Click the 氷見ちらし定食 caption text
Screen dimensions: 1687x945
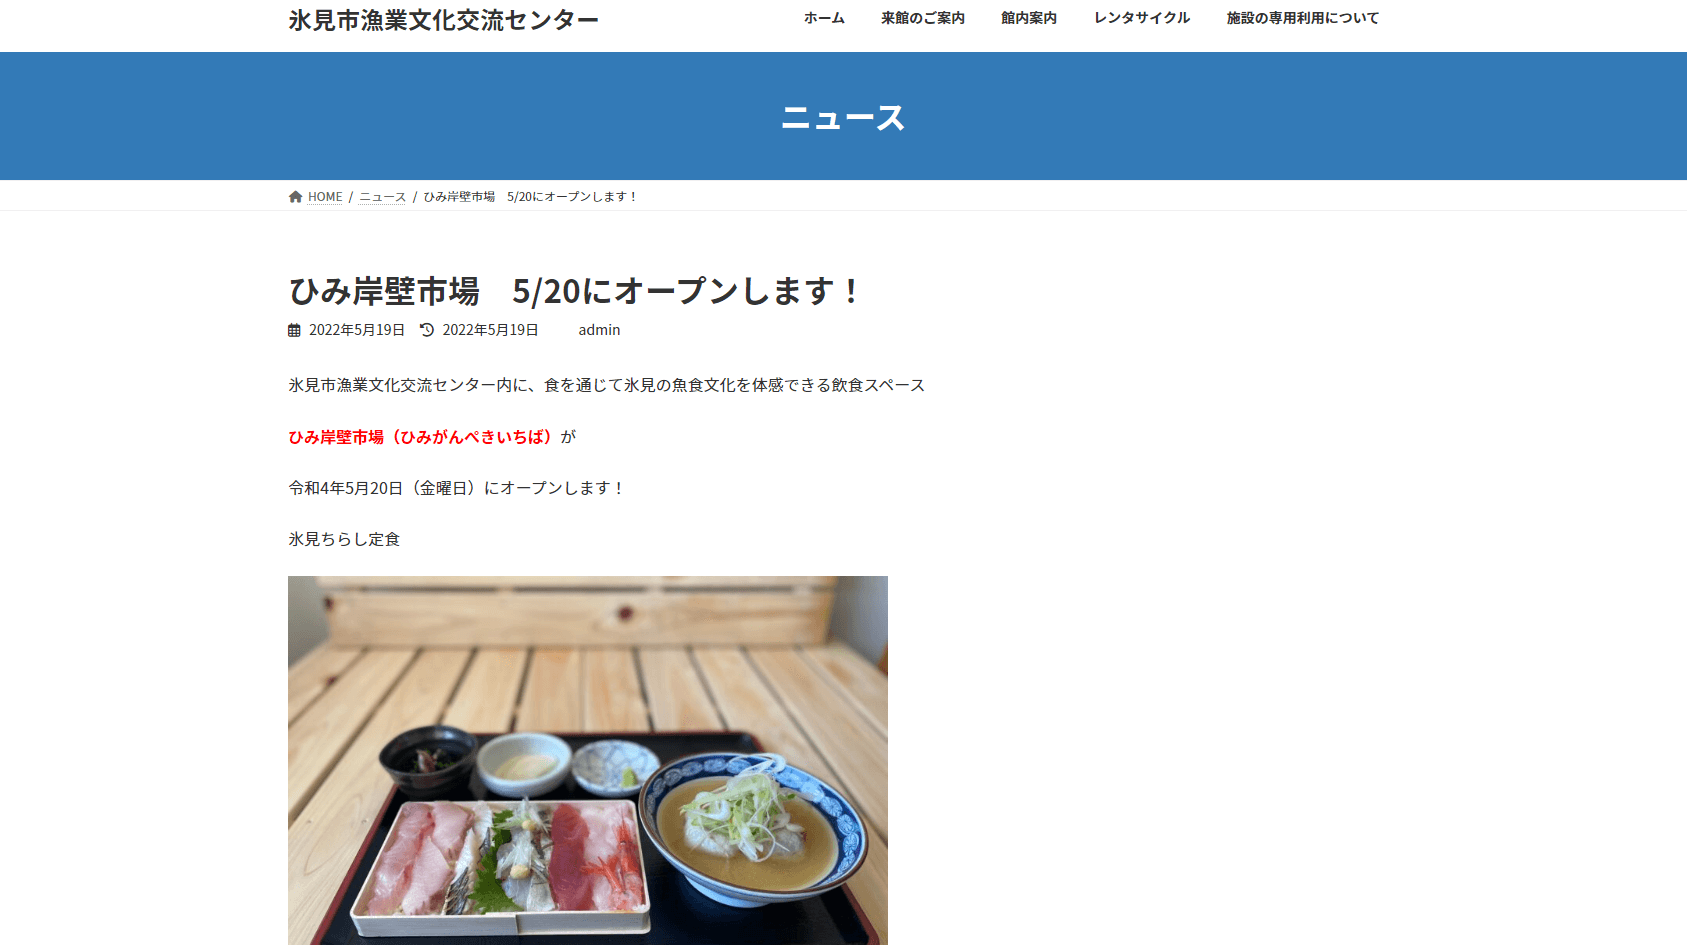pos(344,539)
